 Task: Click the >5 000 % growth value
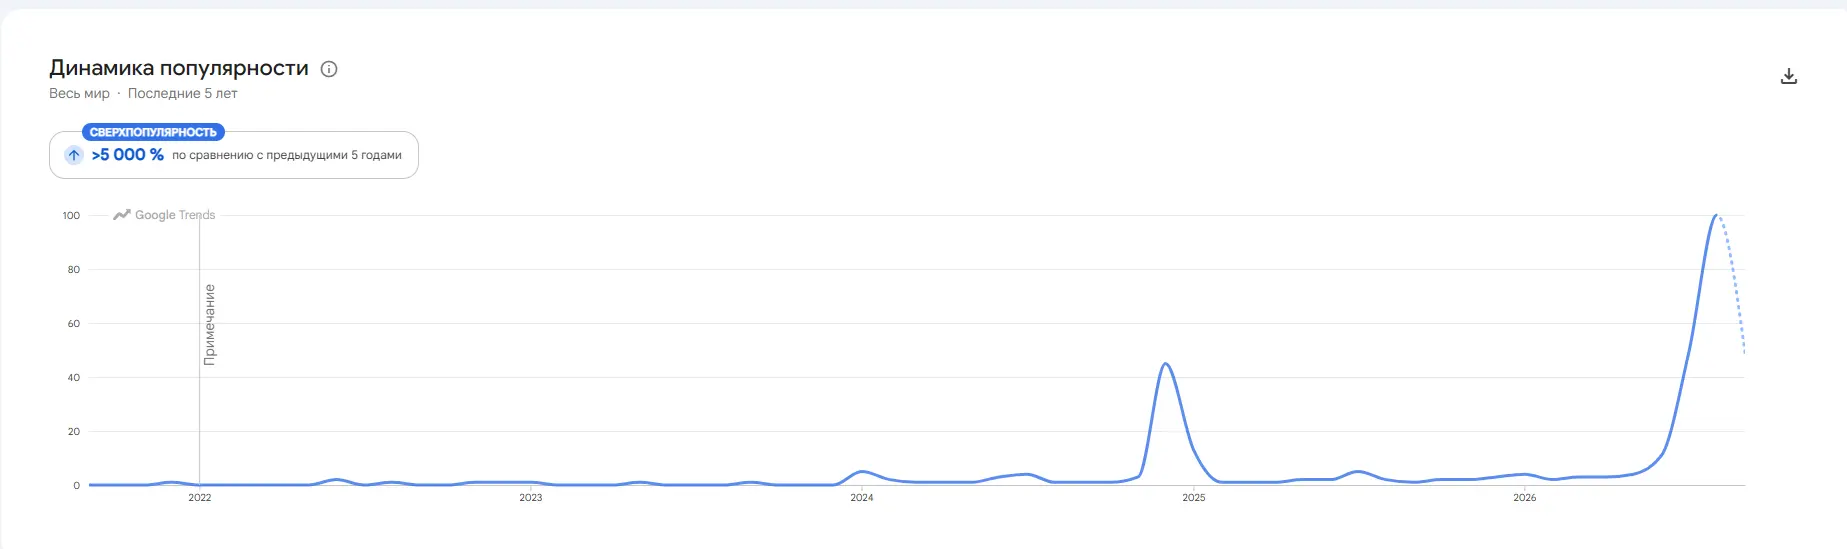[128, 155]
